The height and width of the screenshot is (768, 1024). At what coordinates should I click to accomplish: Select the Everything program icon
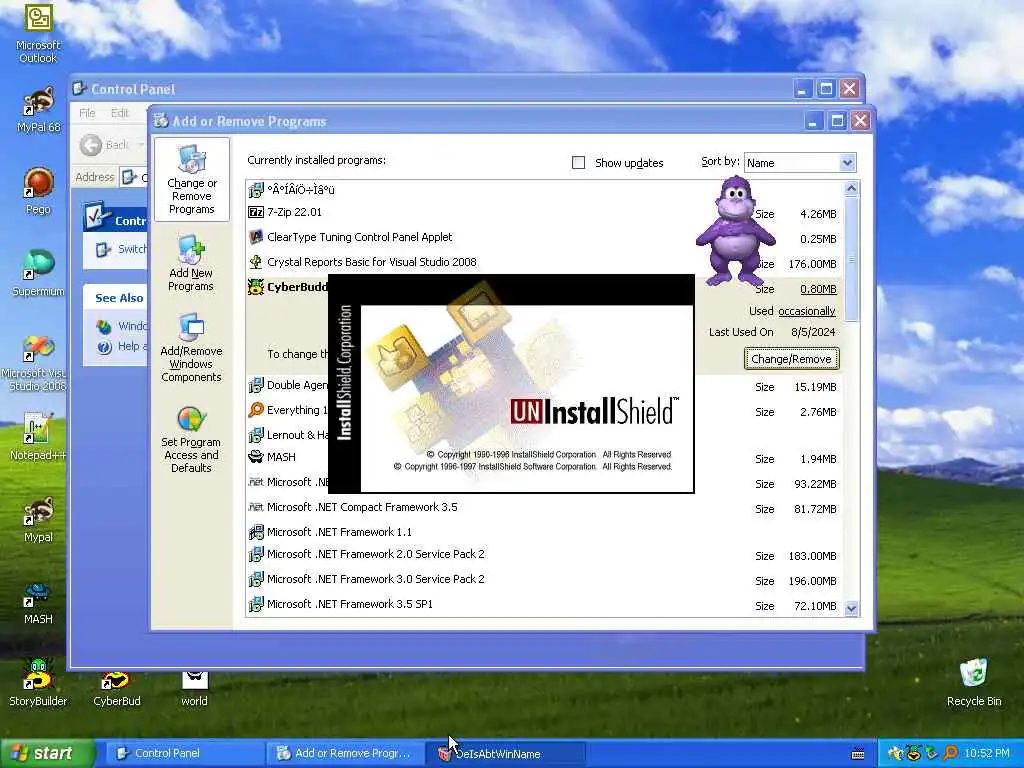[256, 410]
